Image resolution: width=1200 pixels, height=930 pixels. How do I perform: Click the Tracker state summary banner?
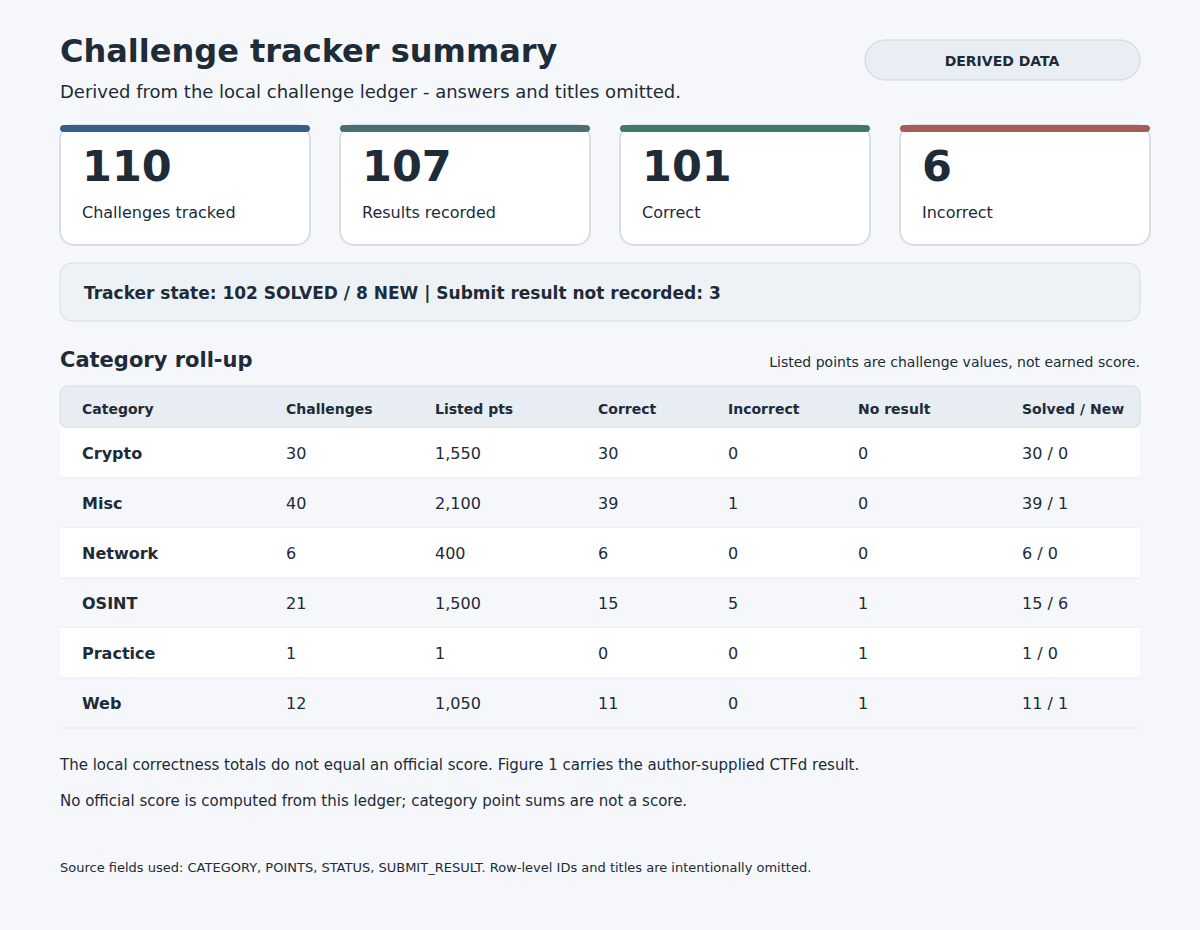[x=600, y=292]
